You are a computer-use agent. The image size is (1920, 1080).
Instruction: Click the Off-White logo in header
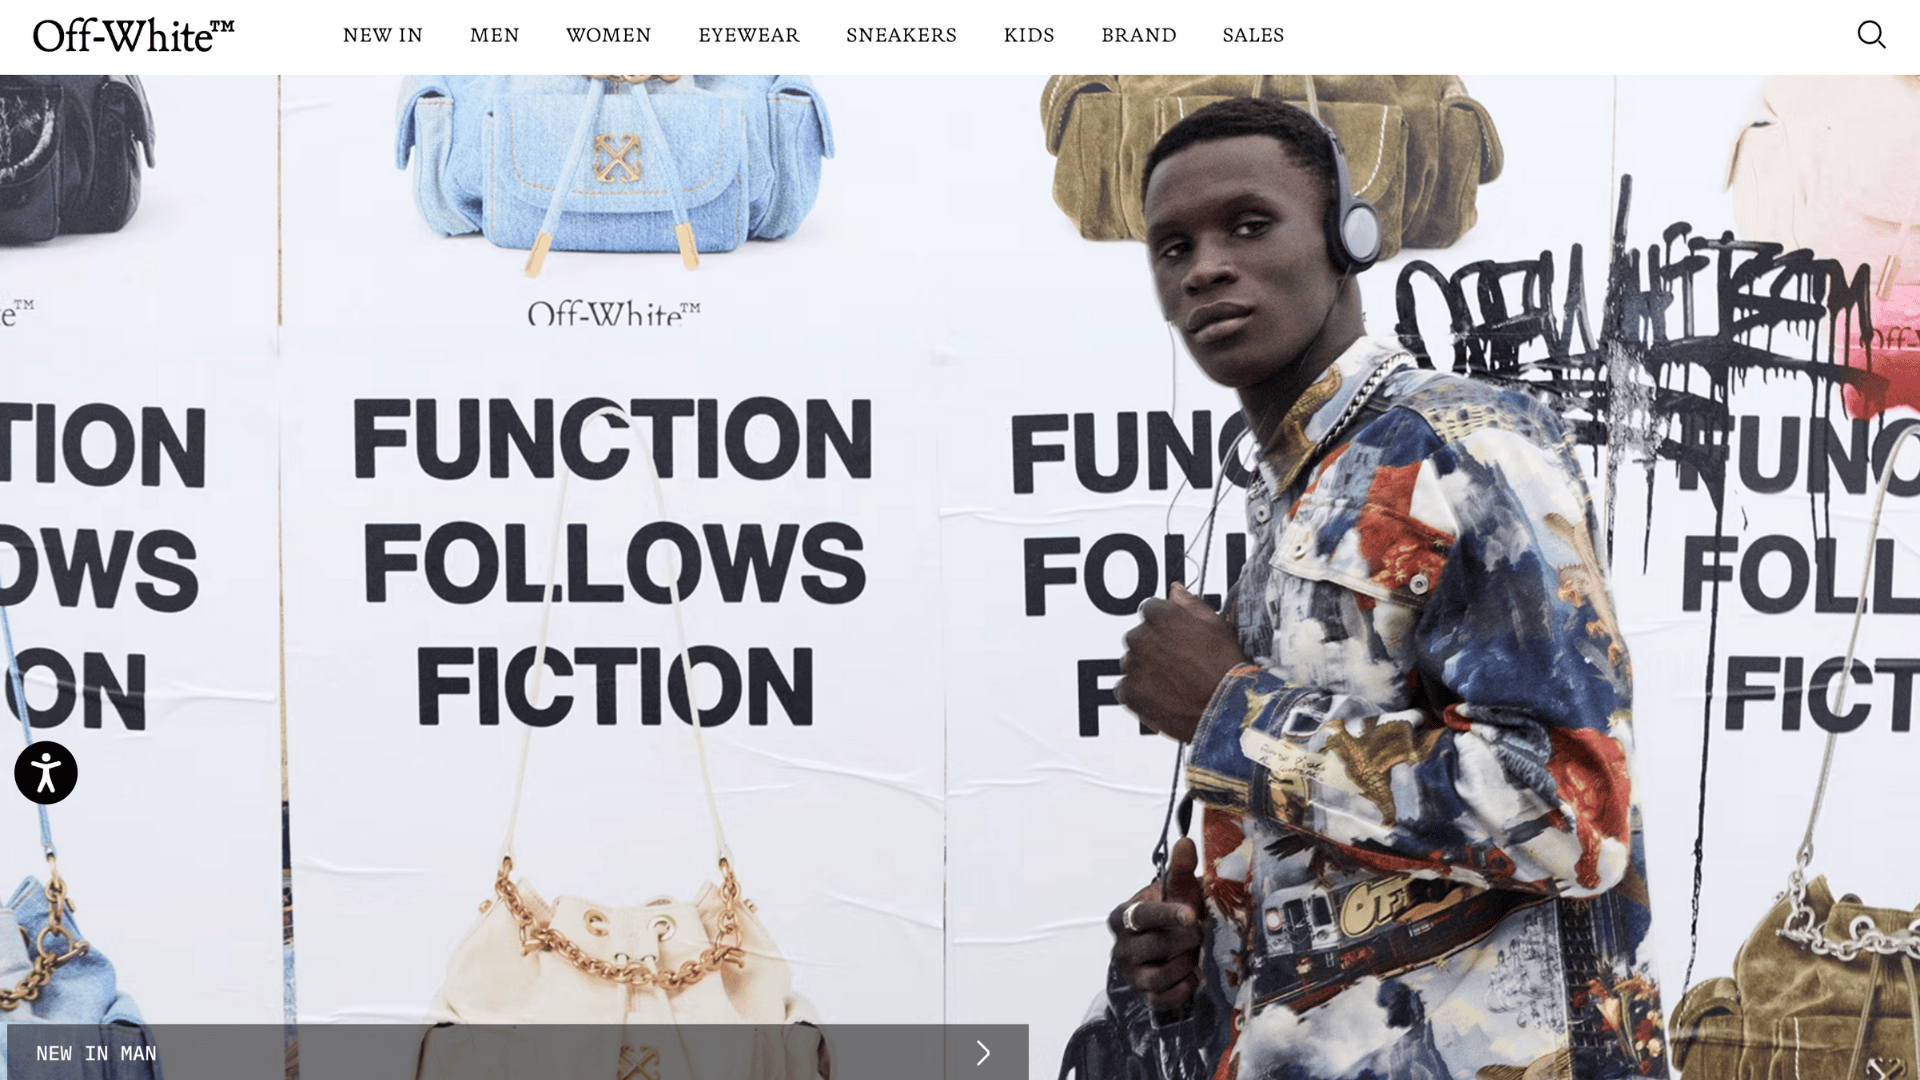pos(134,36)
